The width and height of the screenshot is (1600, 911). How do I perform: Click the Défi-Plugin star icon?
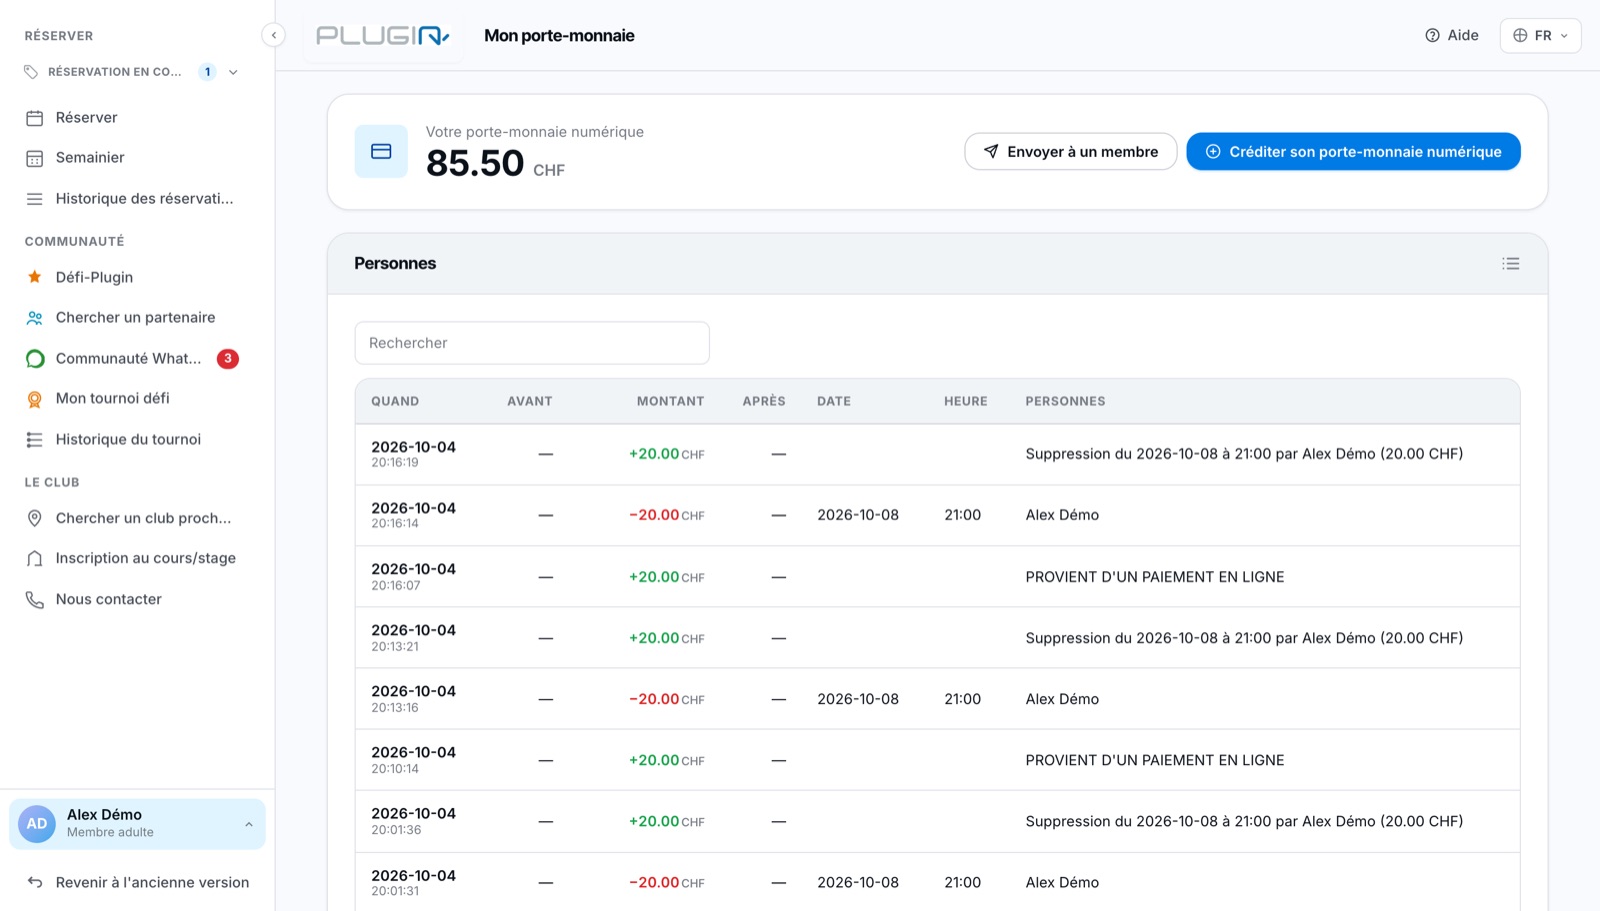click(35, 277)
